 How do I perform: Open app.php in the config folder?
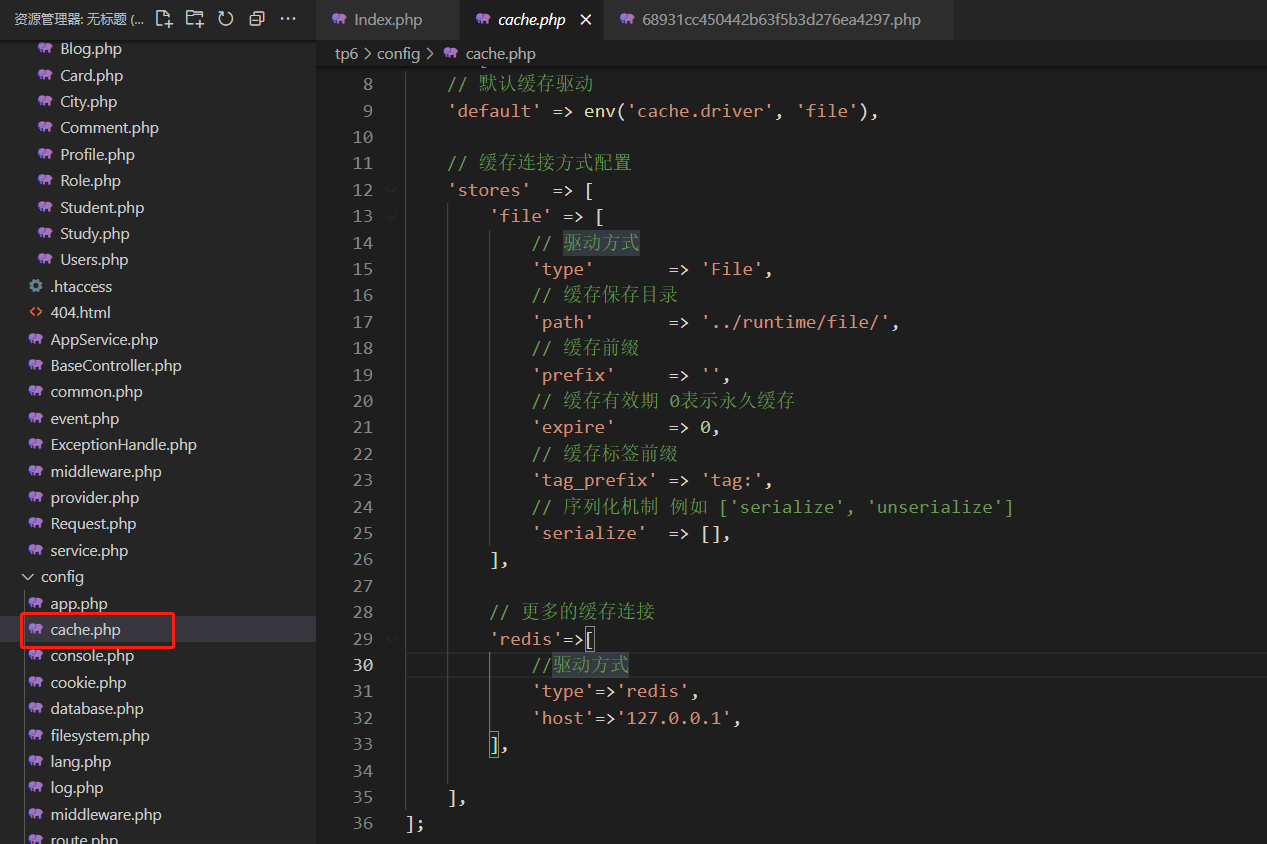click(x=79, y=603)
